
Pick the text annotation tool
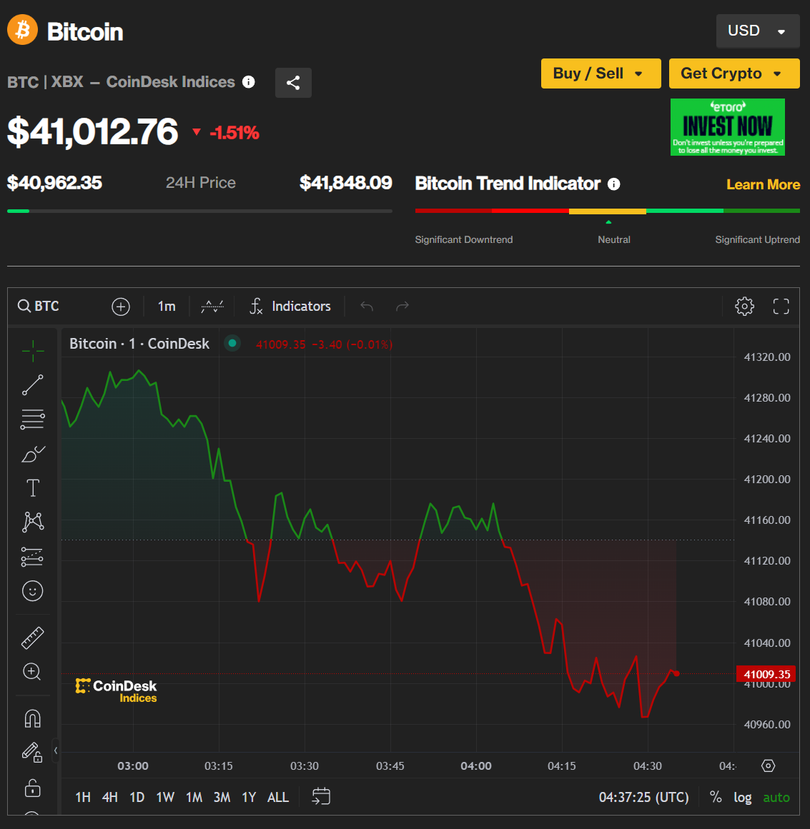pyautogui.click(x=32, y=488)
